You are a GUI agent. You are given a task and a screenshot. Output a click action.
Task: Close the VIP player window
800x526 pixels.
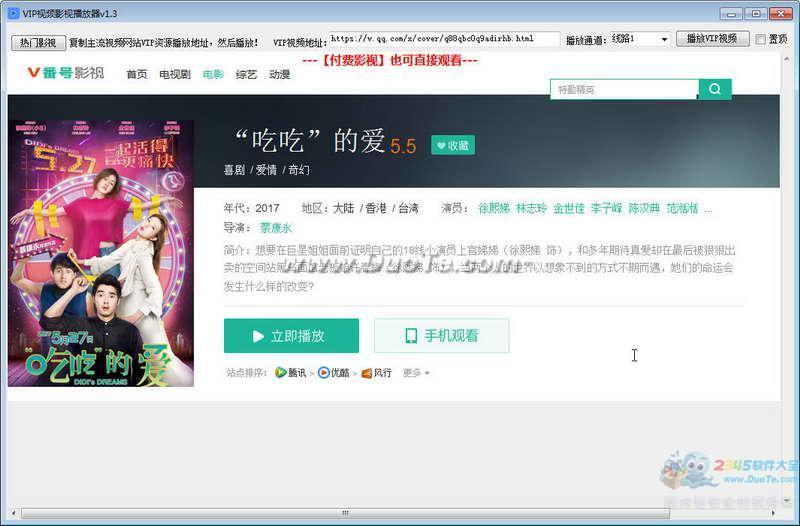(x=781, y=14)
